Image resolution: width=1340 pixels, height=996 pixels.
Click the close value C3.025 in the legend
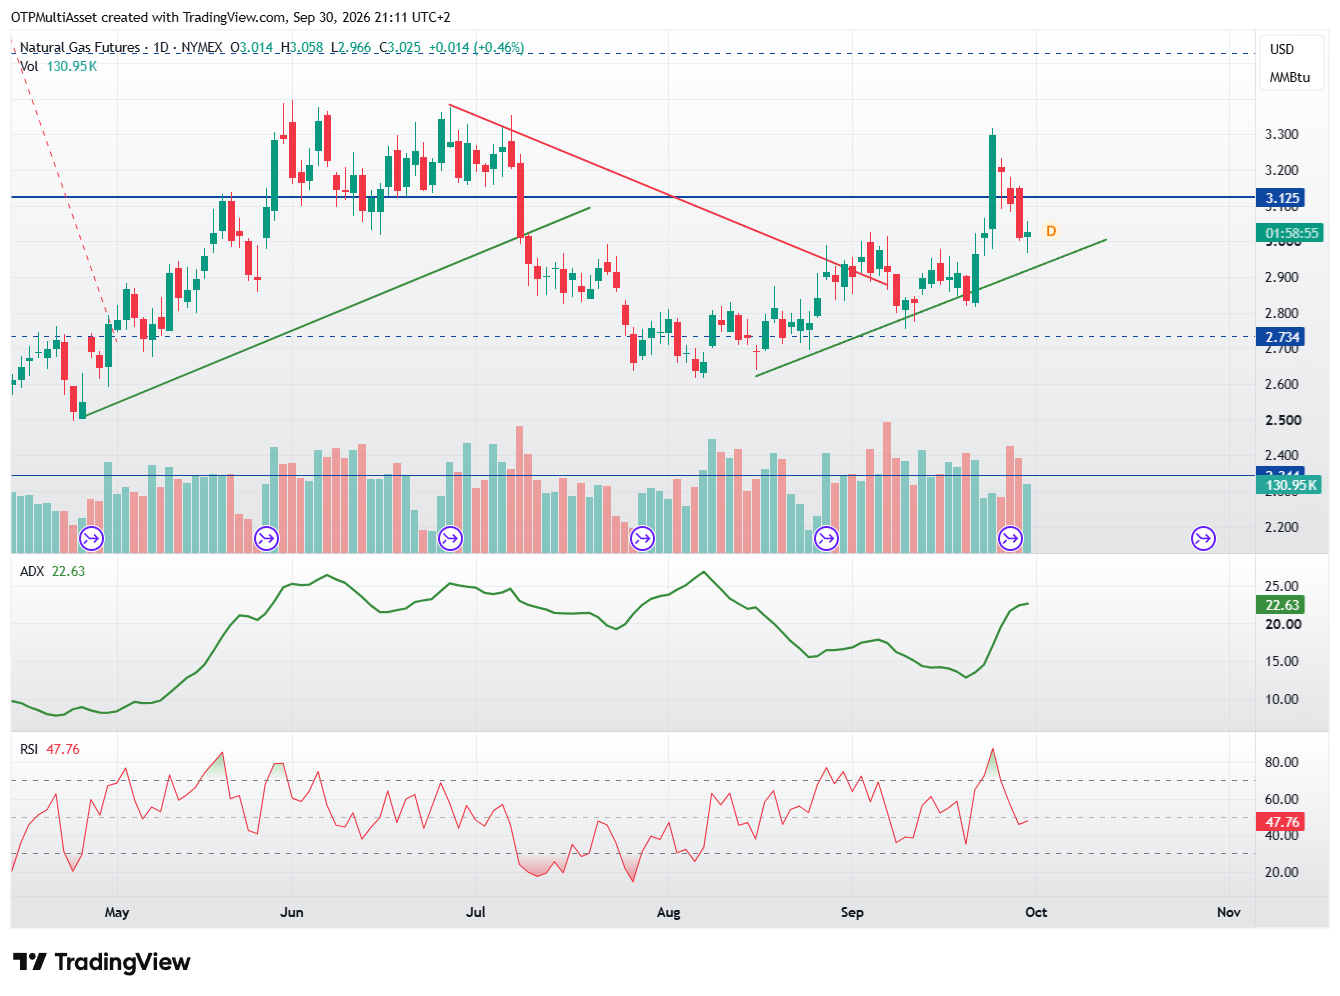[400, 47]
